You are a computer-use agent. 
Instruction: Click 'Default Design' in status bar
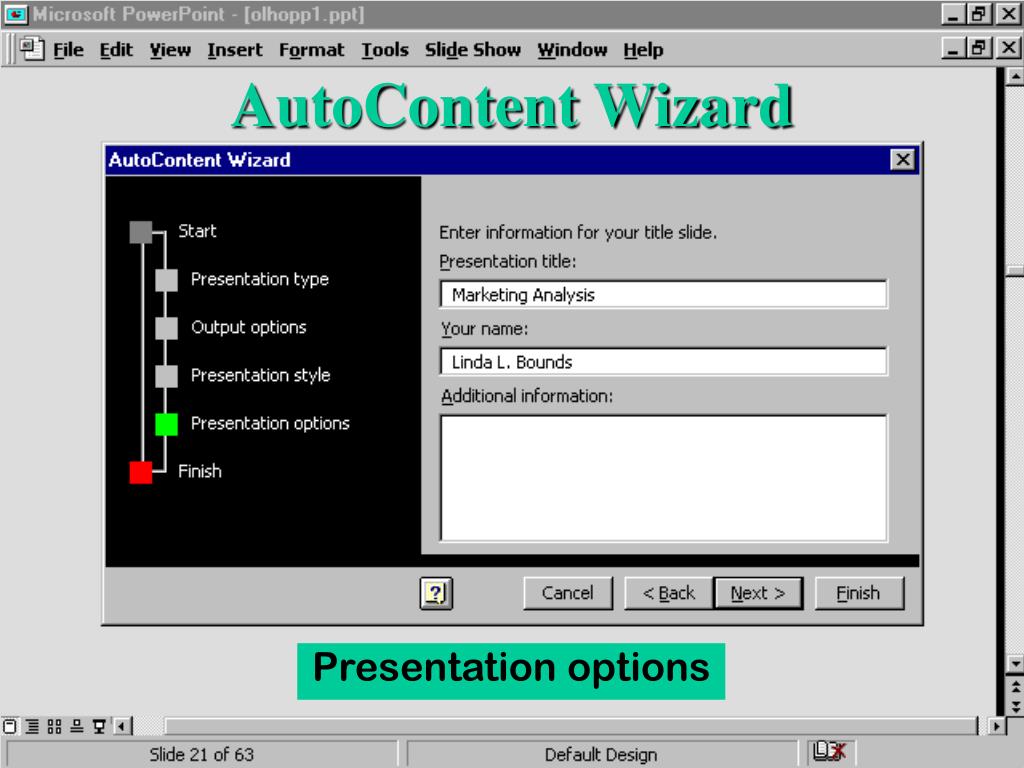601,754
